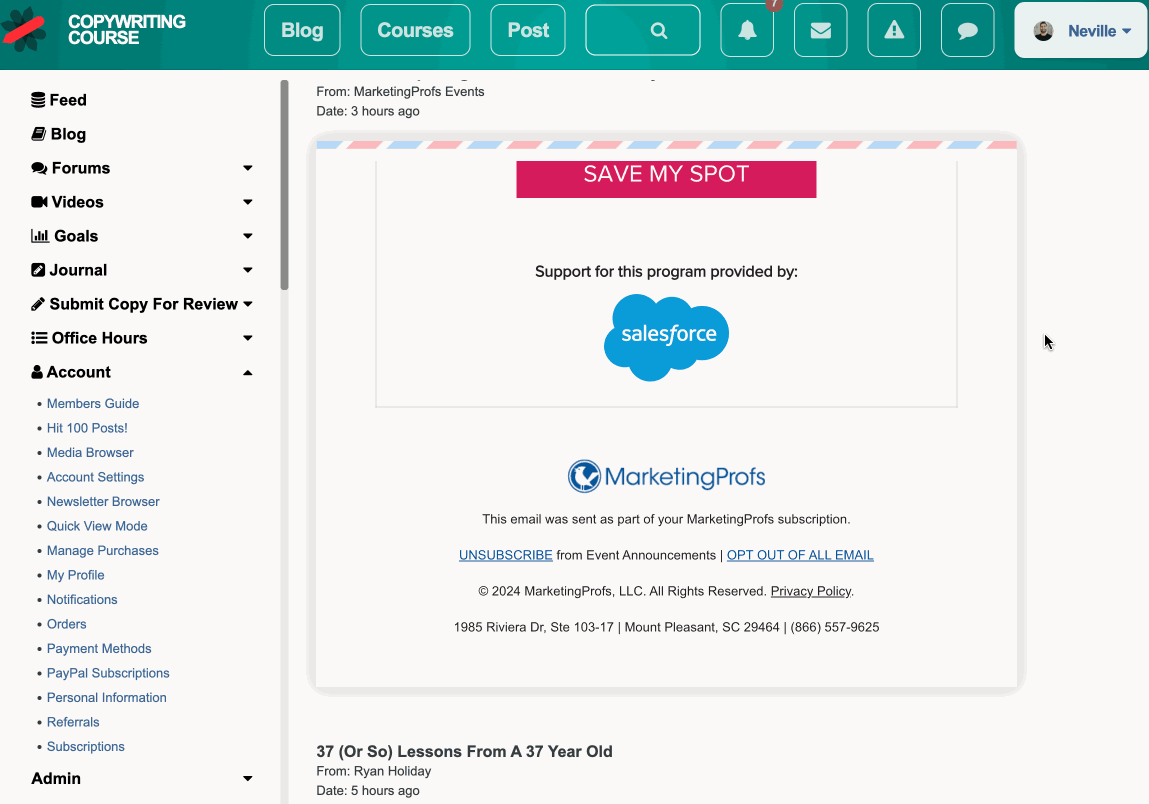Click OPT OUT OF ALL EMAIL link
This screenshot has height=804, width=1149.
[x=800, y=556]
